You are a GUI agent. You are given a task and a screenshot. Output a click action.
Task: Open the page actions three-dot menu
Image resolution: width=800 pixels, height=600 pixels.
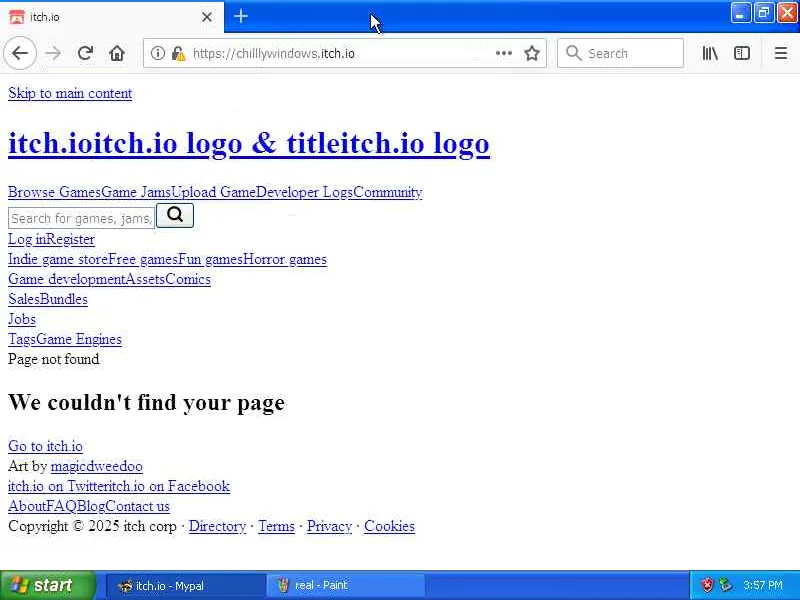504,53
